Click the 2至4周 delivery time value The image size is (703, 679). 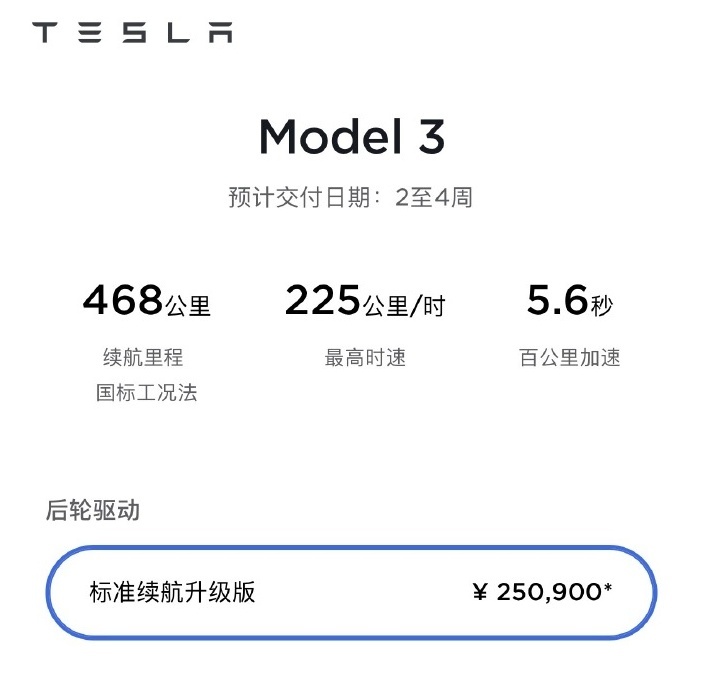click(434, 197)
